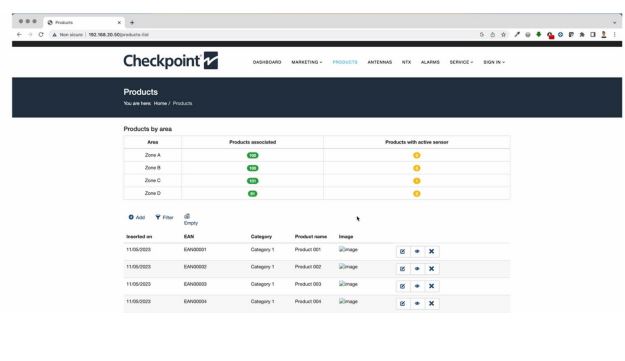Screen dimensions: 625x361
Task: Edit the Product 001 row
Action: pyautogui.click(x=403, y=251)
